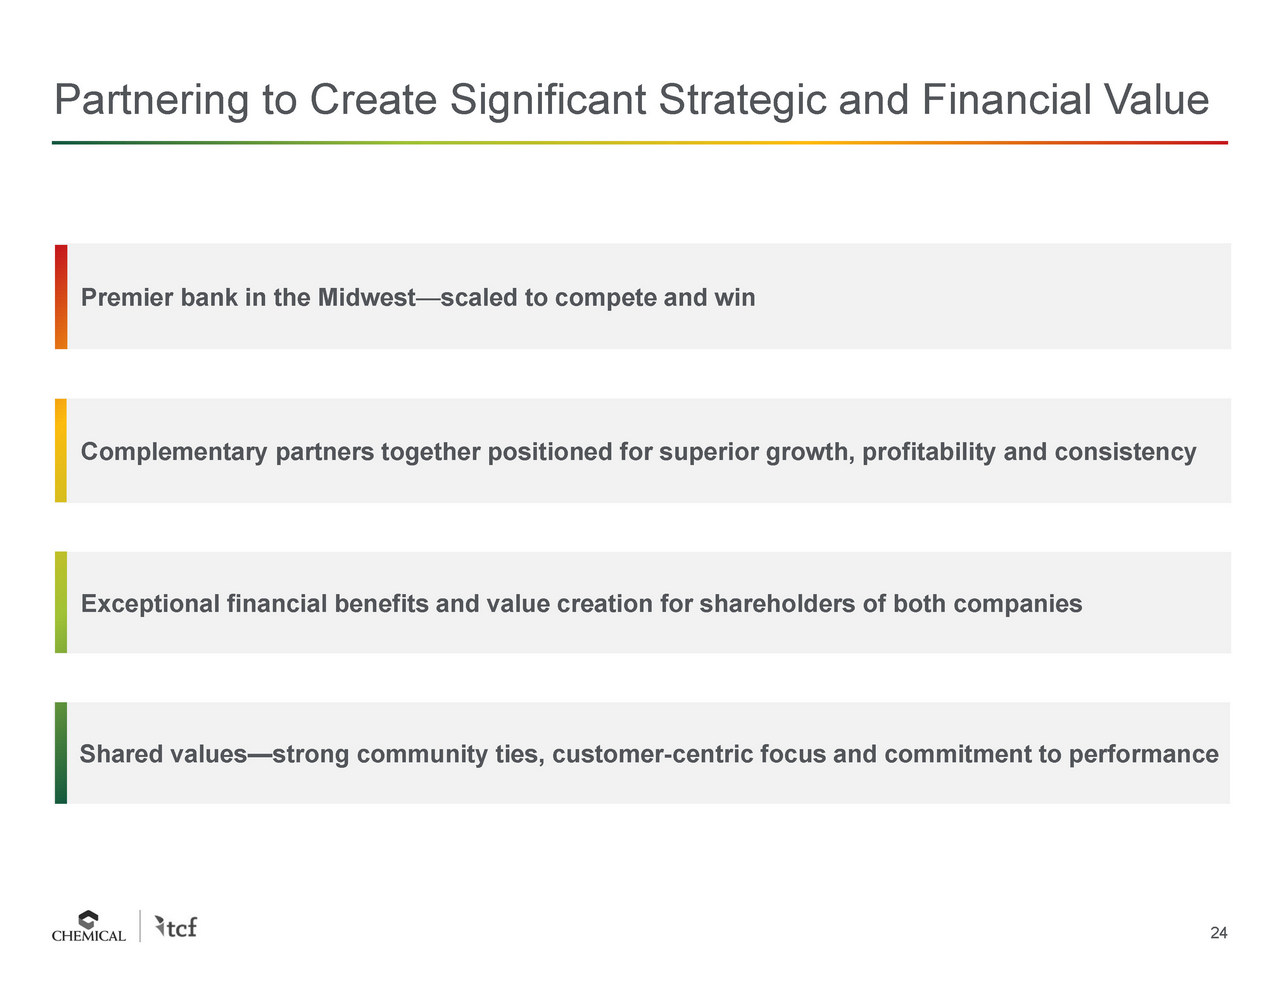
Task: Click the word 'Midwest' in first box
Action: tap(366, 297)
